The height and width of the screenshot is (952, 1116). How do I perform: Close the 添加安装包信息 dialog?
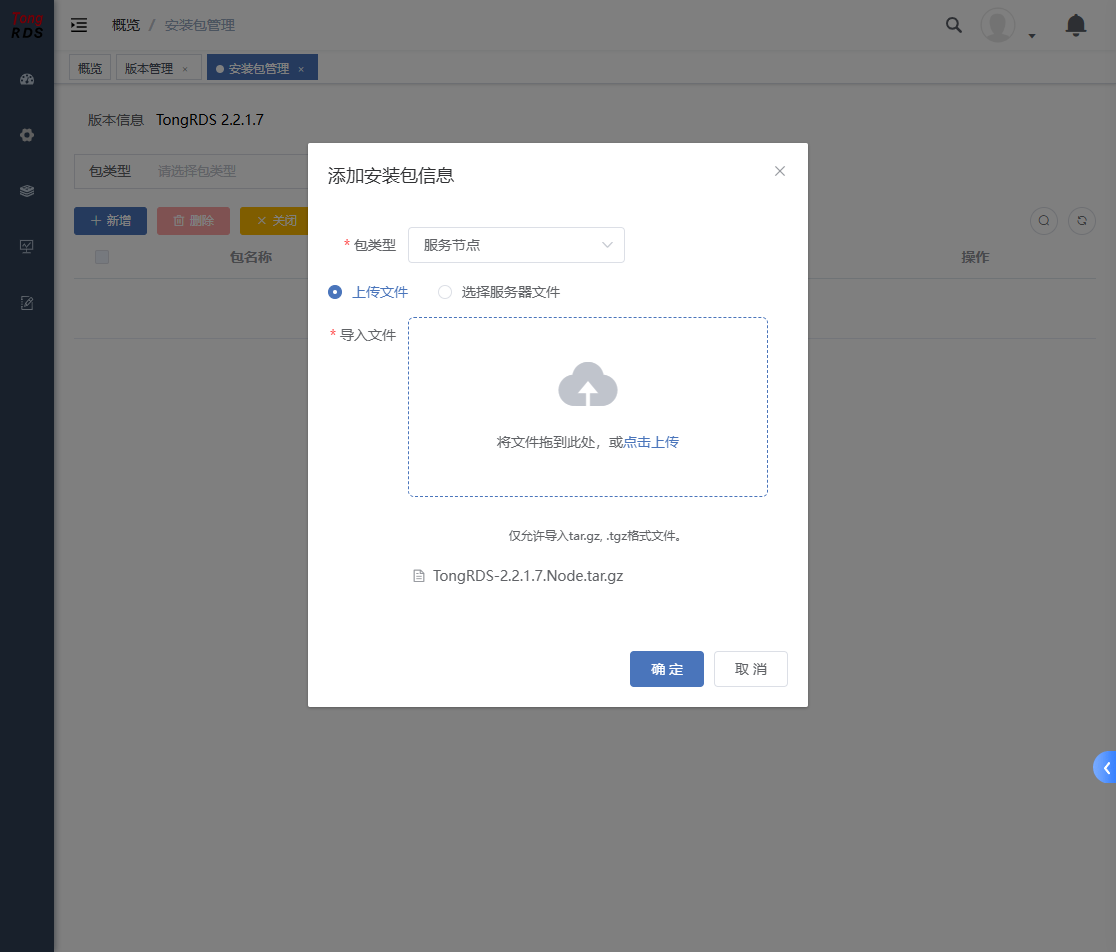tap(780, 171)
